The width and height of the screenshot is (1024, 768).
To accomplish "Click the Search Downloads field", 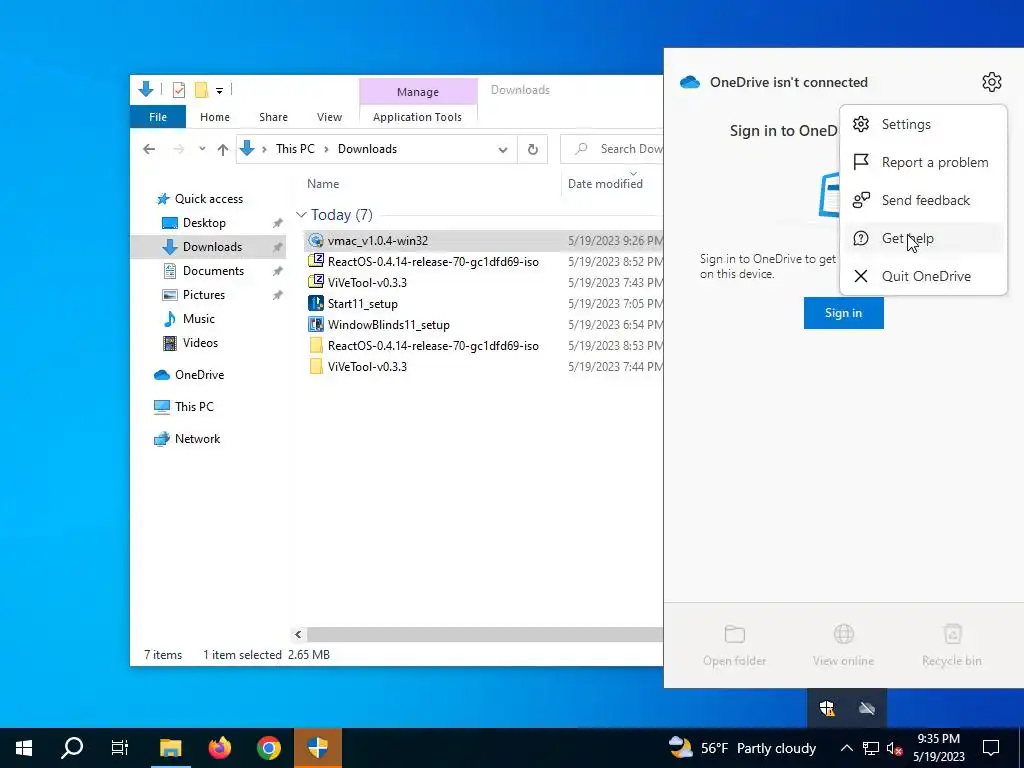I will pyautogui.click(x=612, y=149).
